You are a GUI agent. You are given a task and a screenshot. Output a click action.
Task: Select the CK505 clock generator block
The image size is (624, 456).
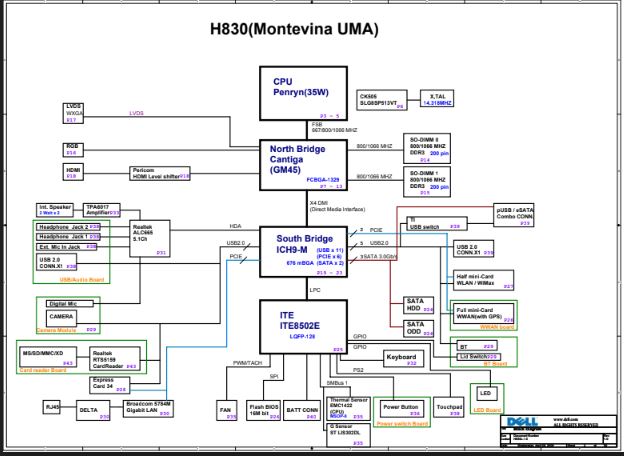pos(381,100)
